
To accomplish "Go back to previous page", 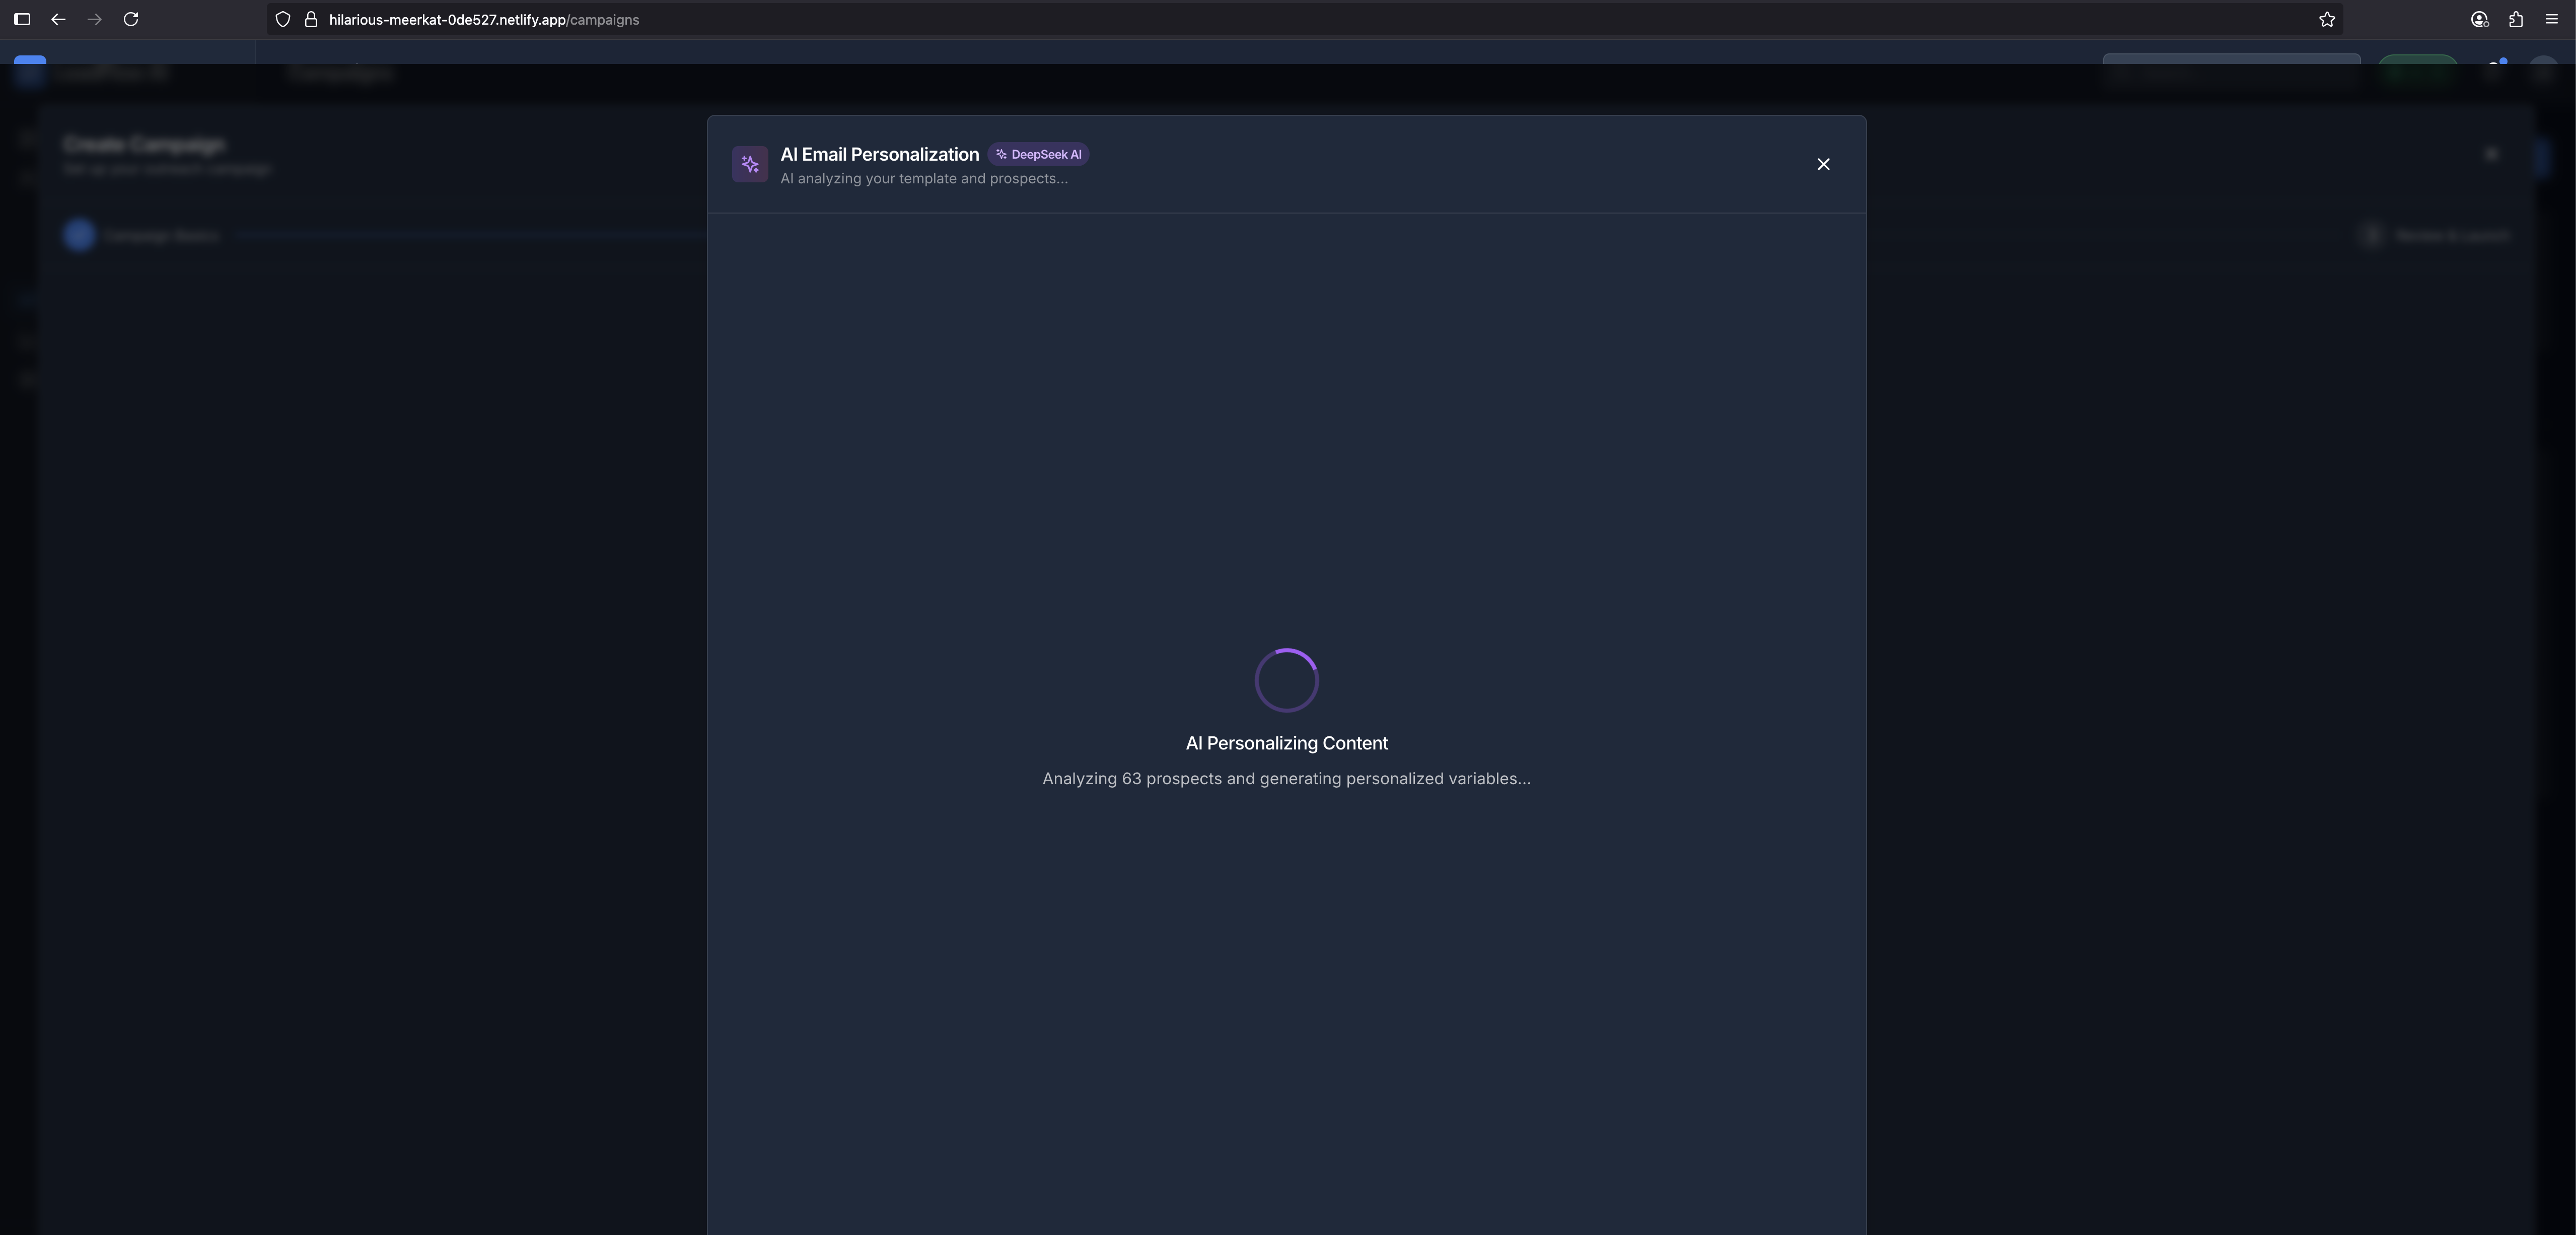I will 58,19.
